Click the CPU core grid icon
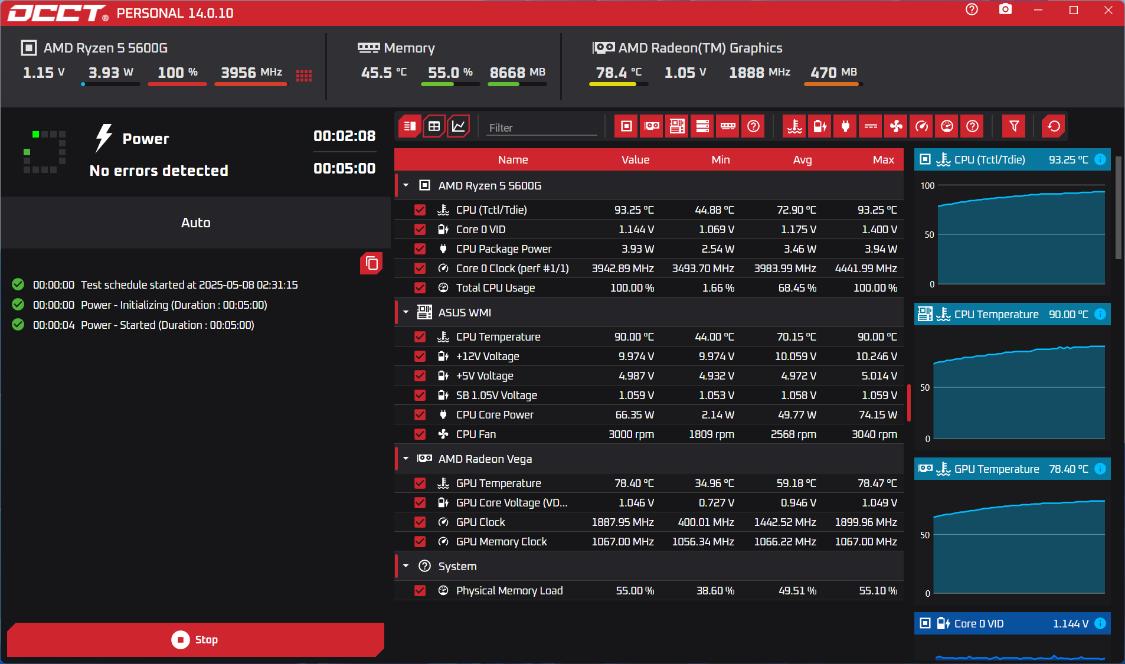This screenshot has width=1125, height=664. [x=304, y=75]
